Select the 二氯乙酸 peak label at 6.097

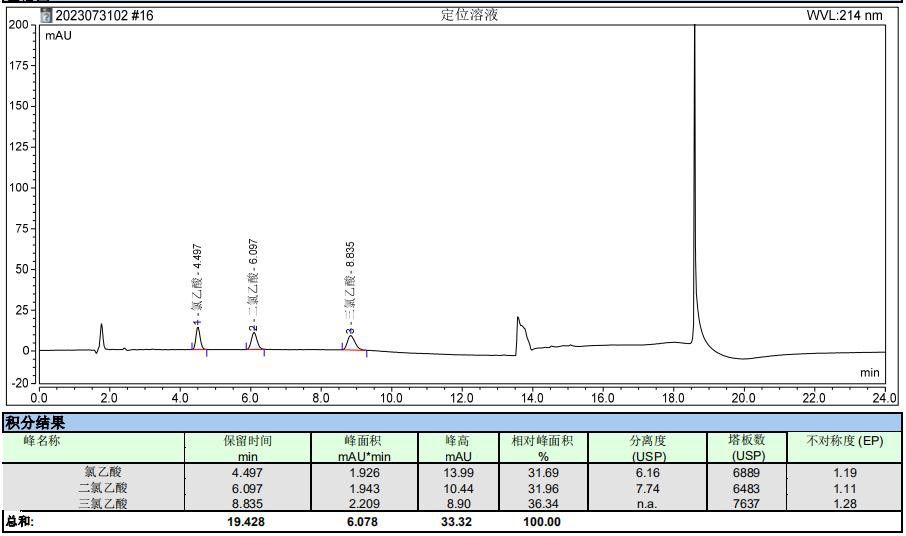click(x=254, y=285)
